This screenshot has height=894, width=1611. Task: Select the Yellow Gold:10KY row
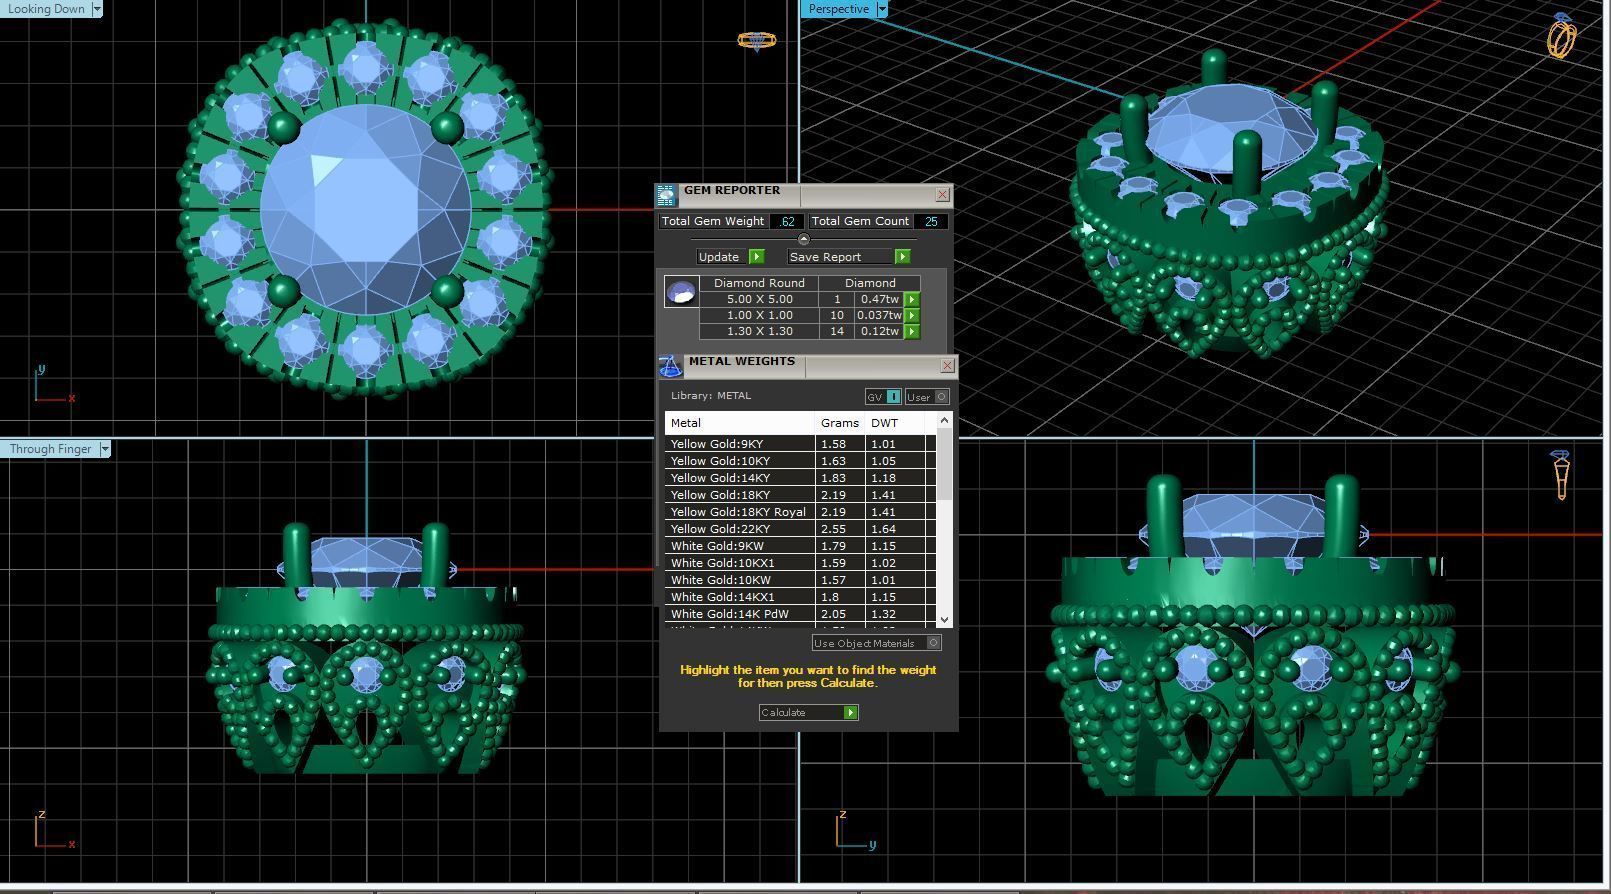click(800, 461)
